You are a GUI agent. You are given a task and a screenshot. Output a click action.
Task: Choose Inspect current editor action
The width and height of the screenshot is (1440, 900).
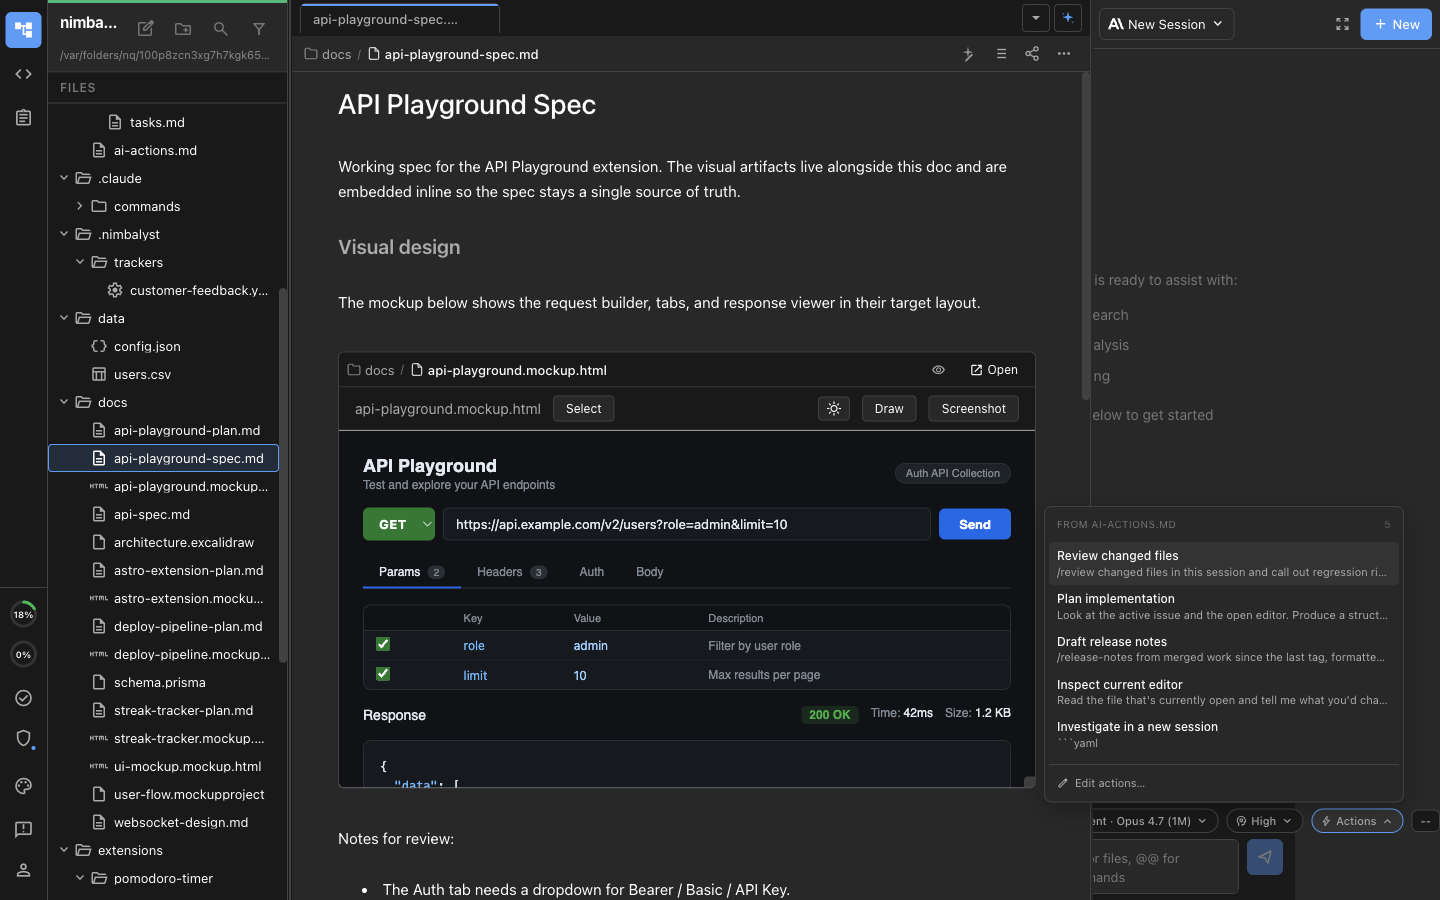click(1223, 692)
